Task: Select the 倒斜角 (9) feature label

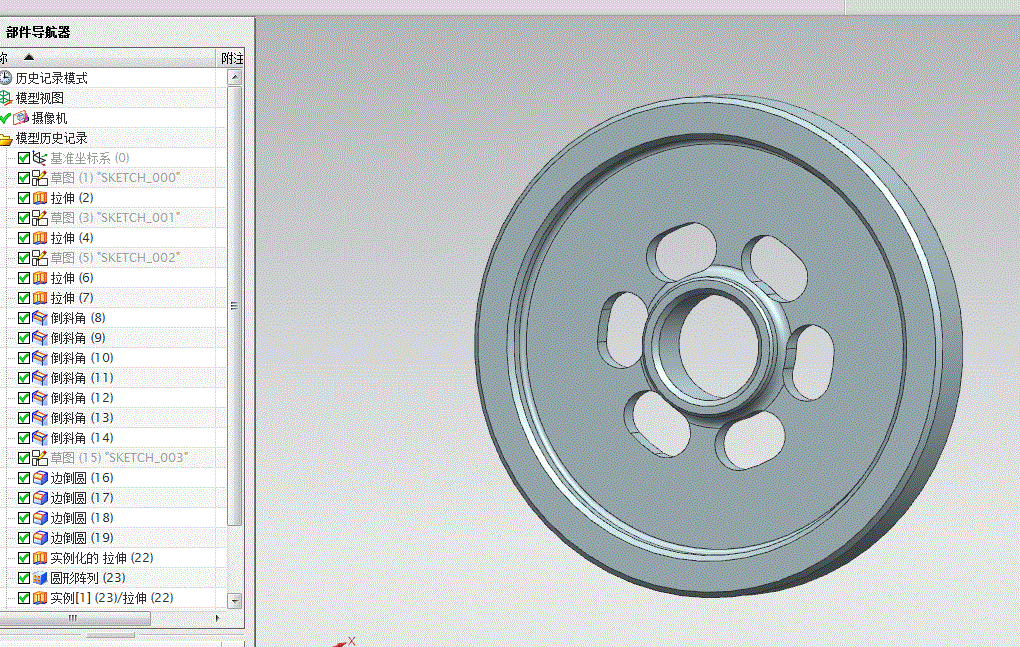Action: (78, 338)
